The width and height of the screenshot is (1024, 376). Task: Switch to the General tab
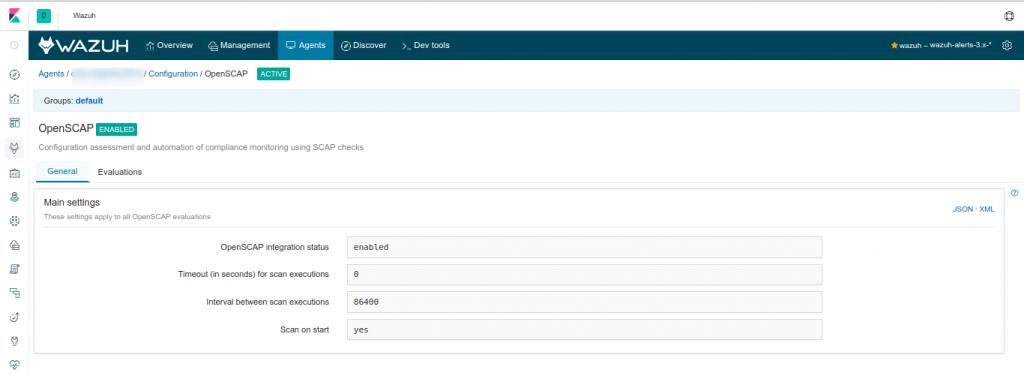tap(63, 172)
